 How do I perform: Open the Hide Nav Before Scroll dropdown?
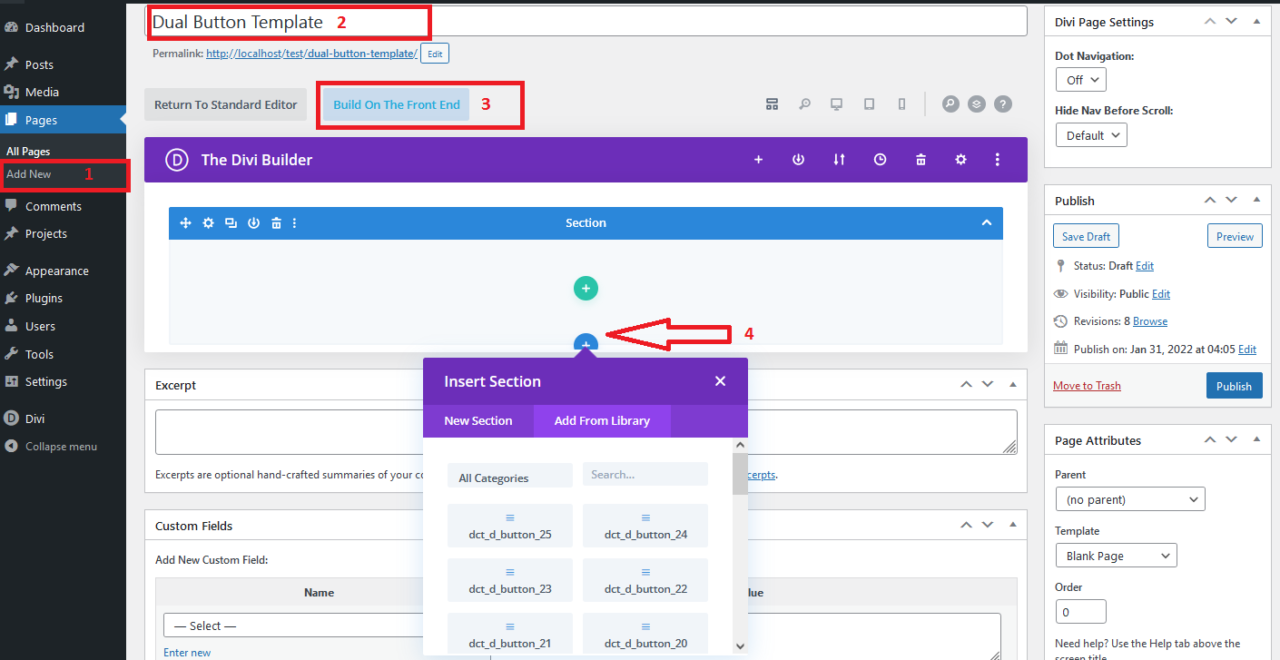click(x=1091, y=135)
